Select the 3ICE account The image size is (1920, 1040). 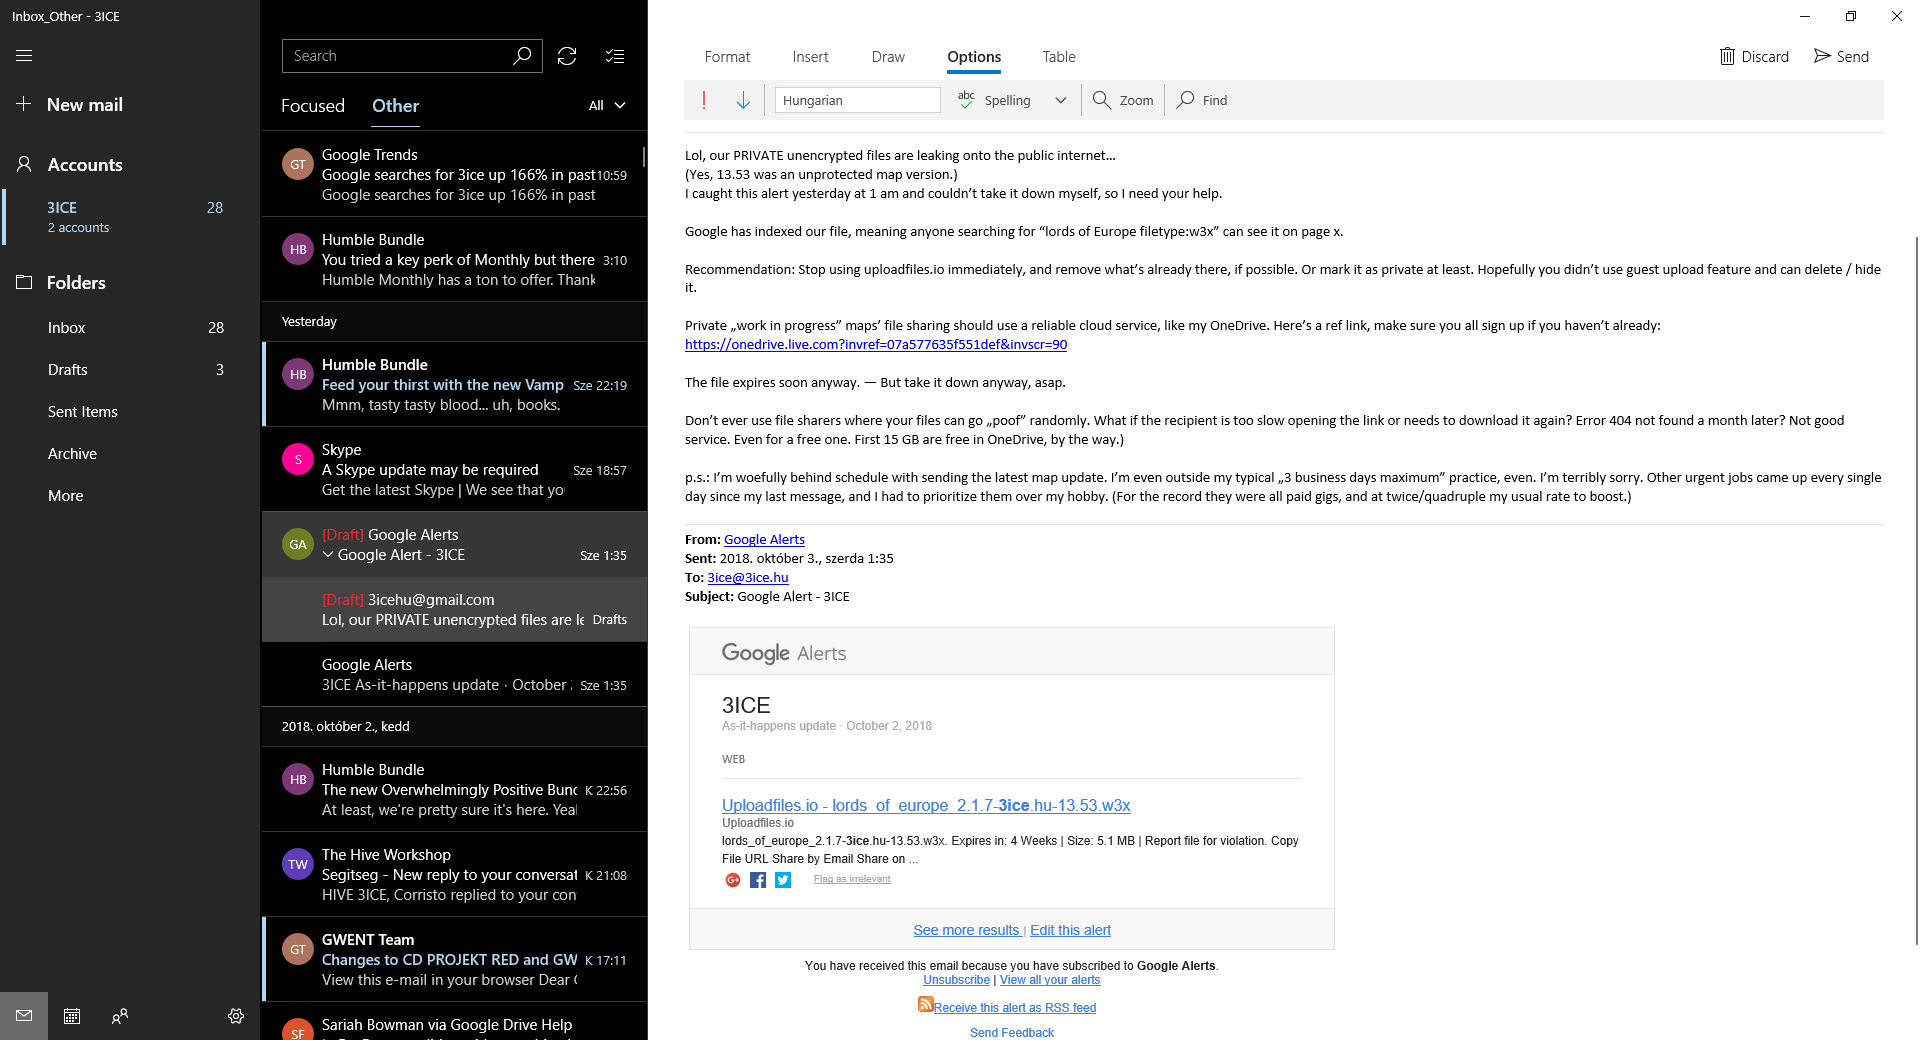130,217
